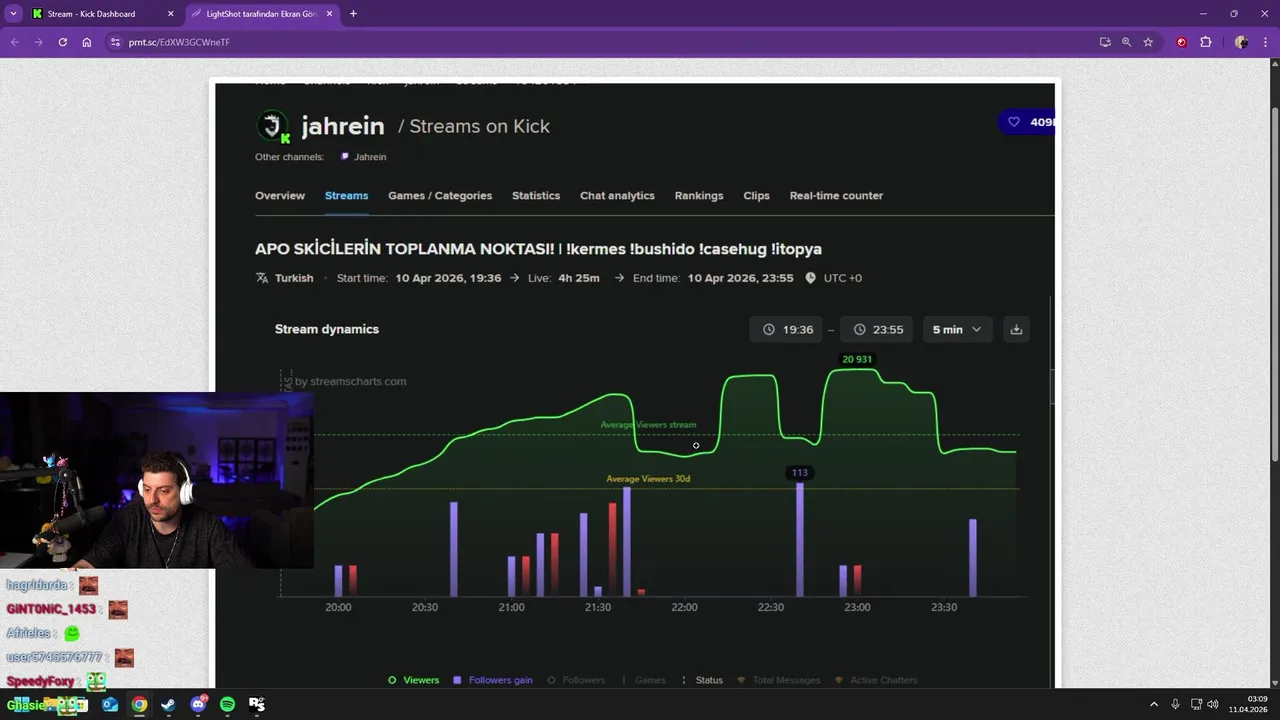Click the jahrein channel avatar

(x=272, y=126)
